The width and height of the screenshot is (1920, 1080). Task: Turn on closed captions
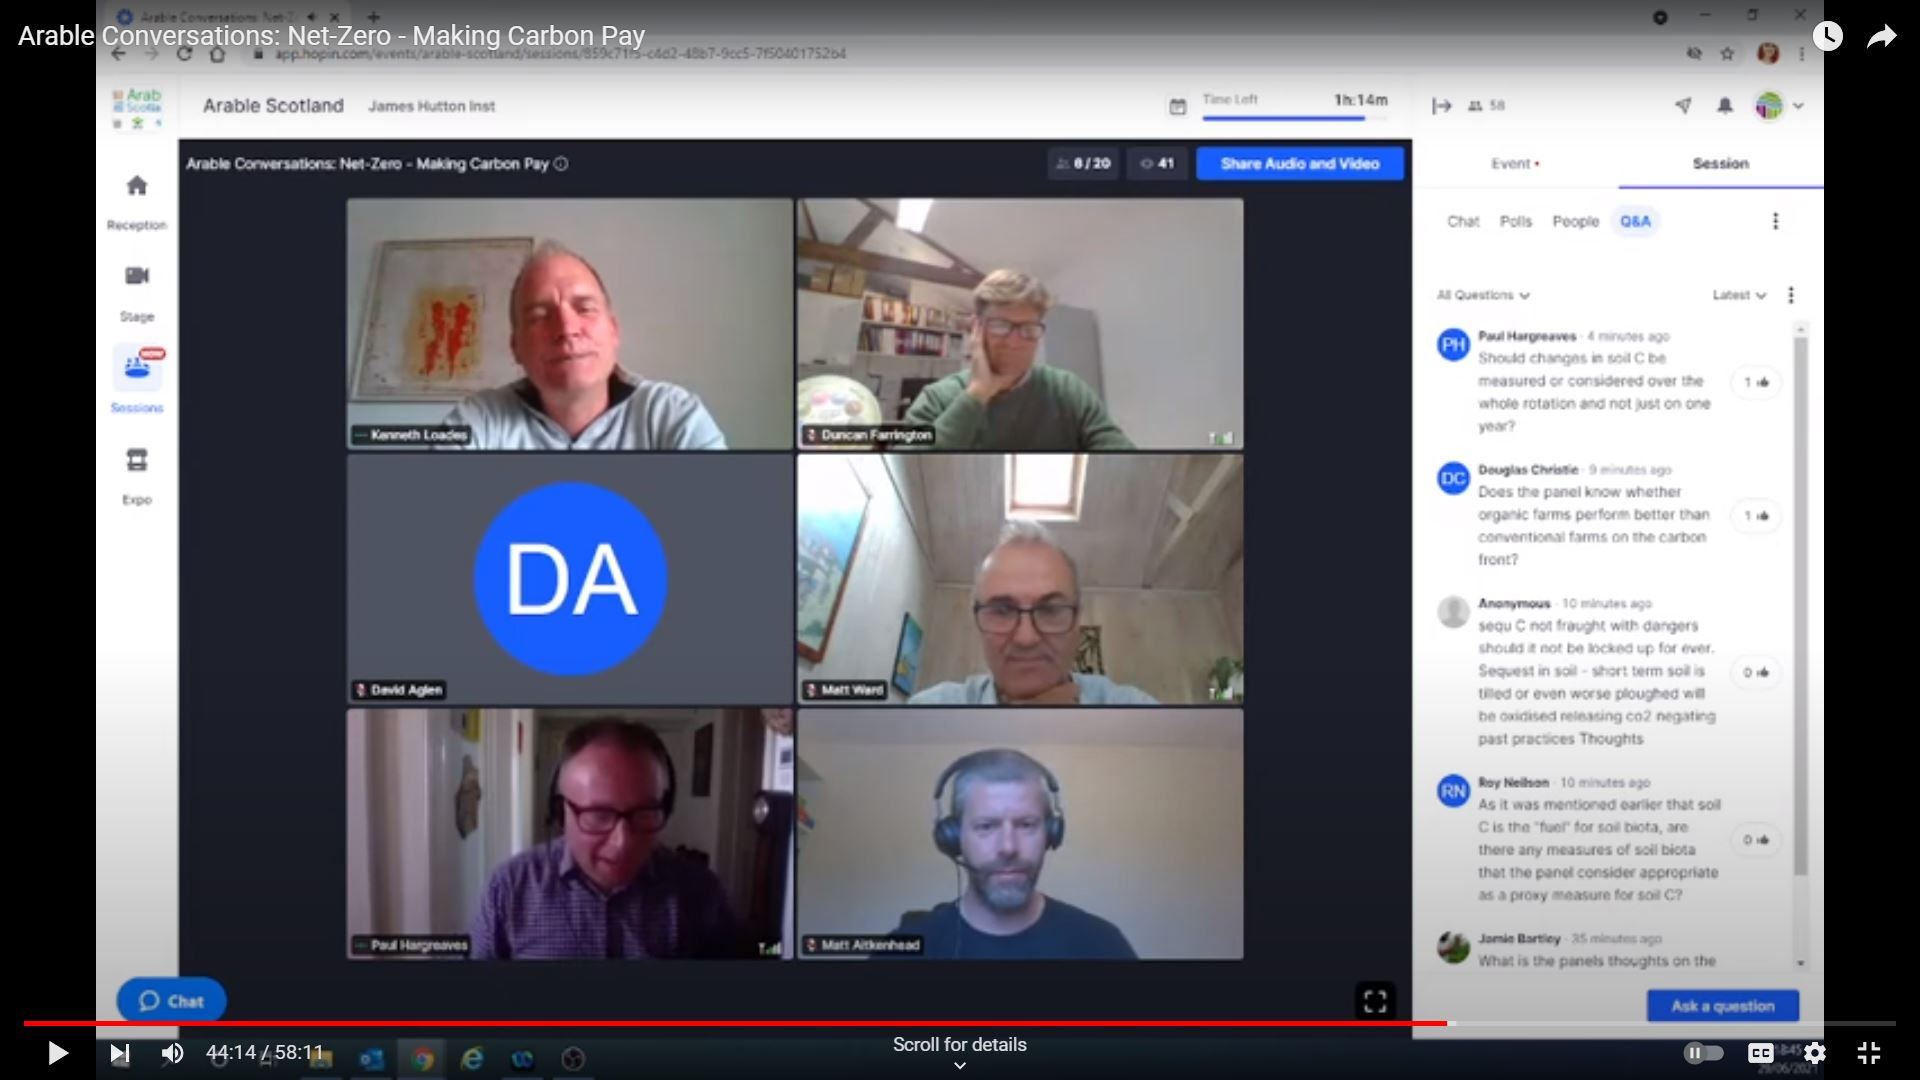pos(1761,1053)
